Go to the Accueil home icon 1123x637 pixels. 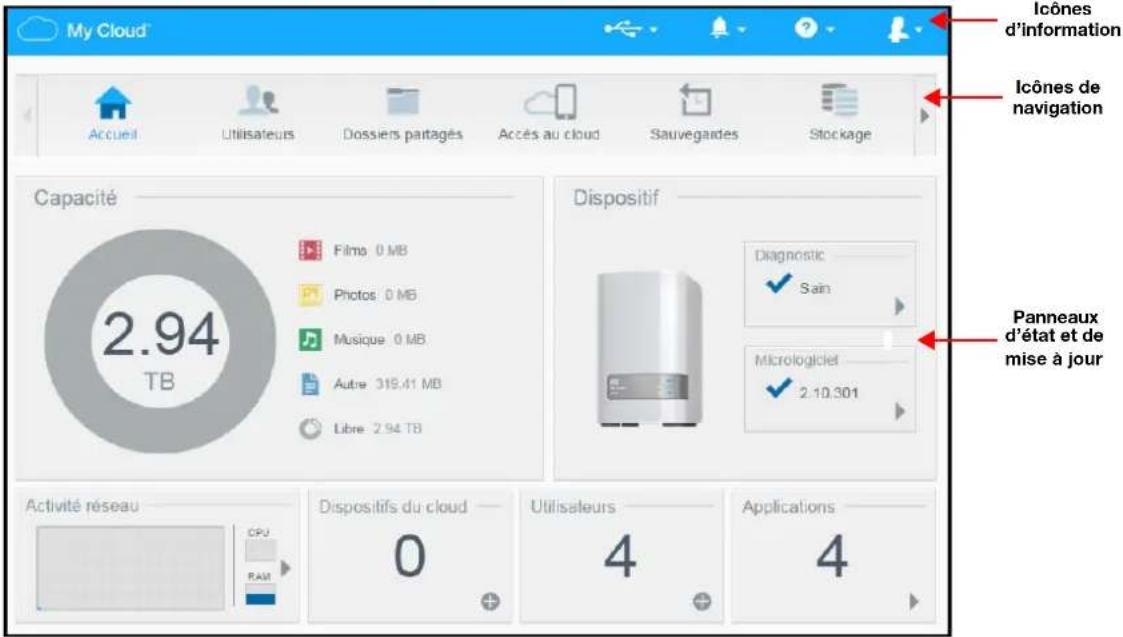[x=113, y=102]
